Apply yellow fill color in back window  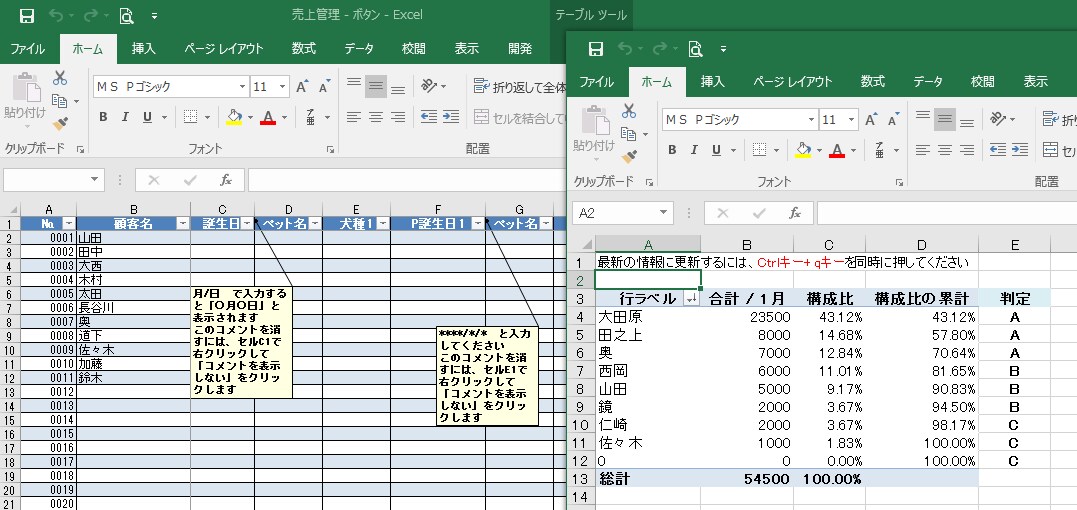pos(234,117)
